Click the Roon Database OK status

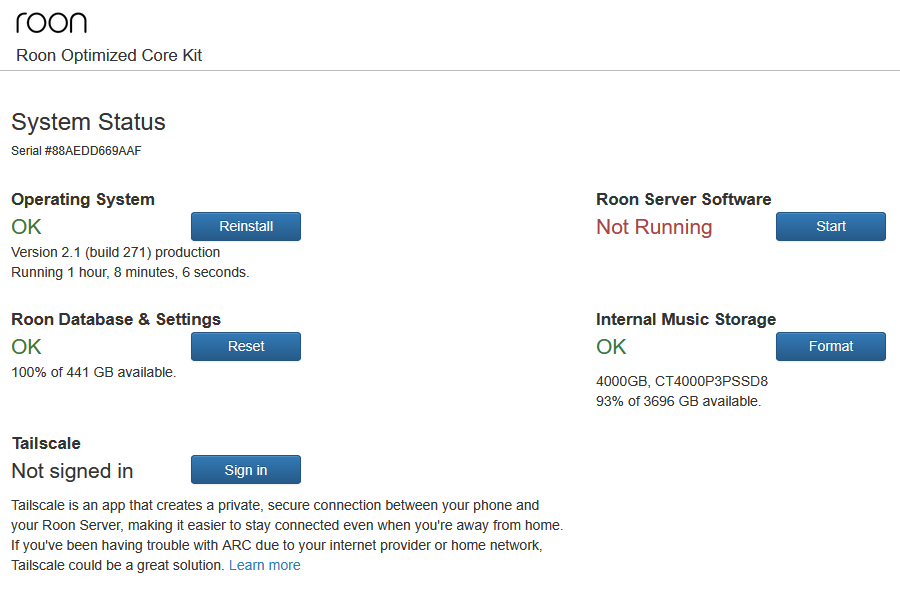(26, 347)
